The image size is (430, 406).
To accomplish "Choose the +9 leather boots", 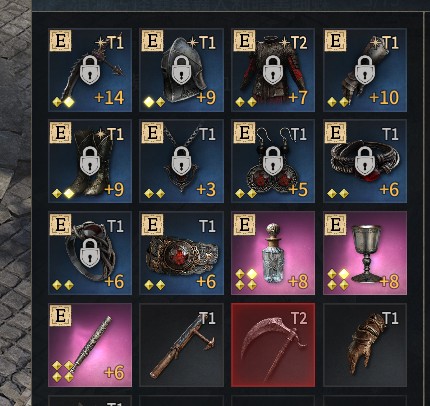I will [x=90, y=161].
